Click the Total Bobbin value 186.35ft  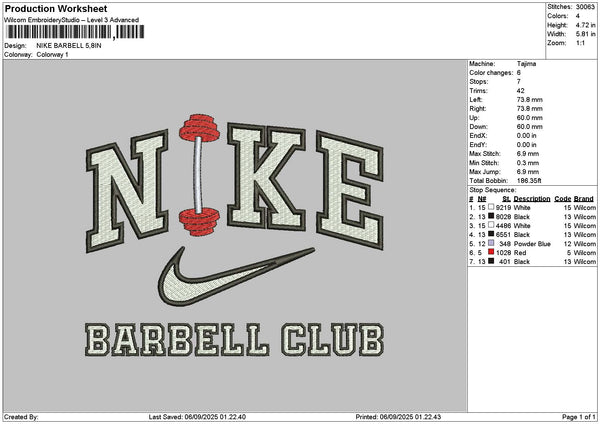529,181
